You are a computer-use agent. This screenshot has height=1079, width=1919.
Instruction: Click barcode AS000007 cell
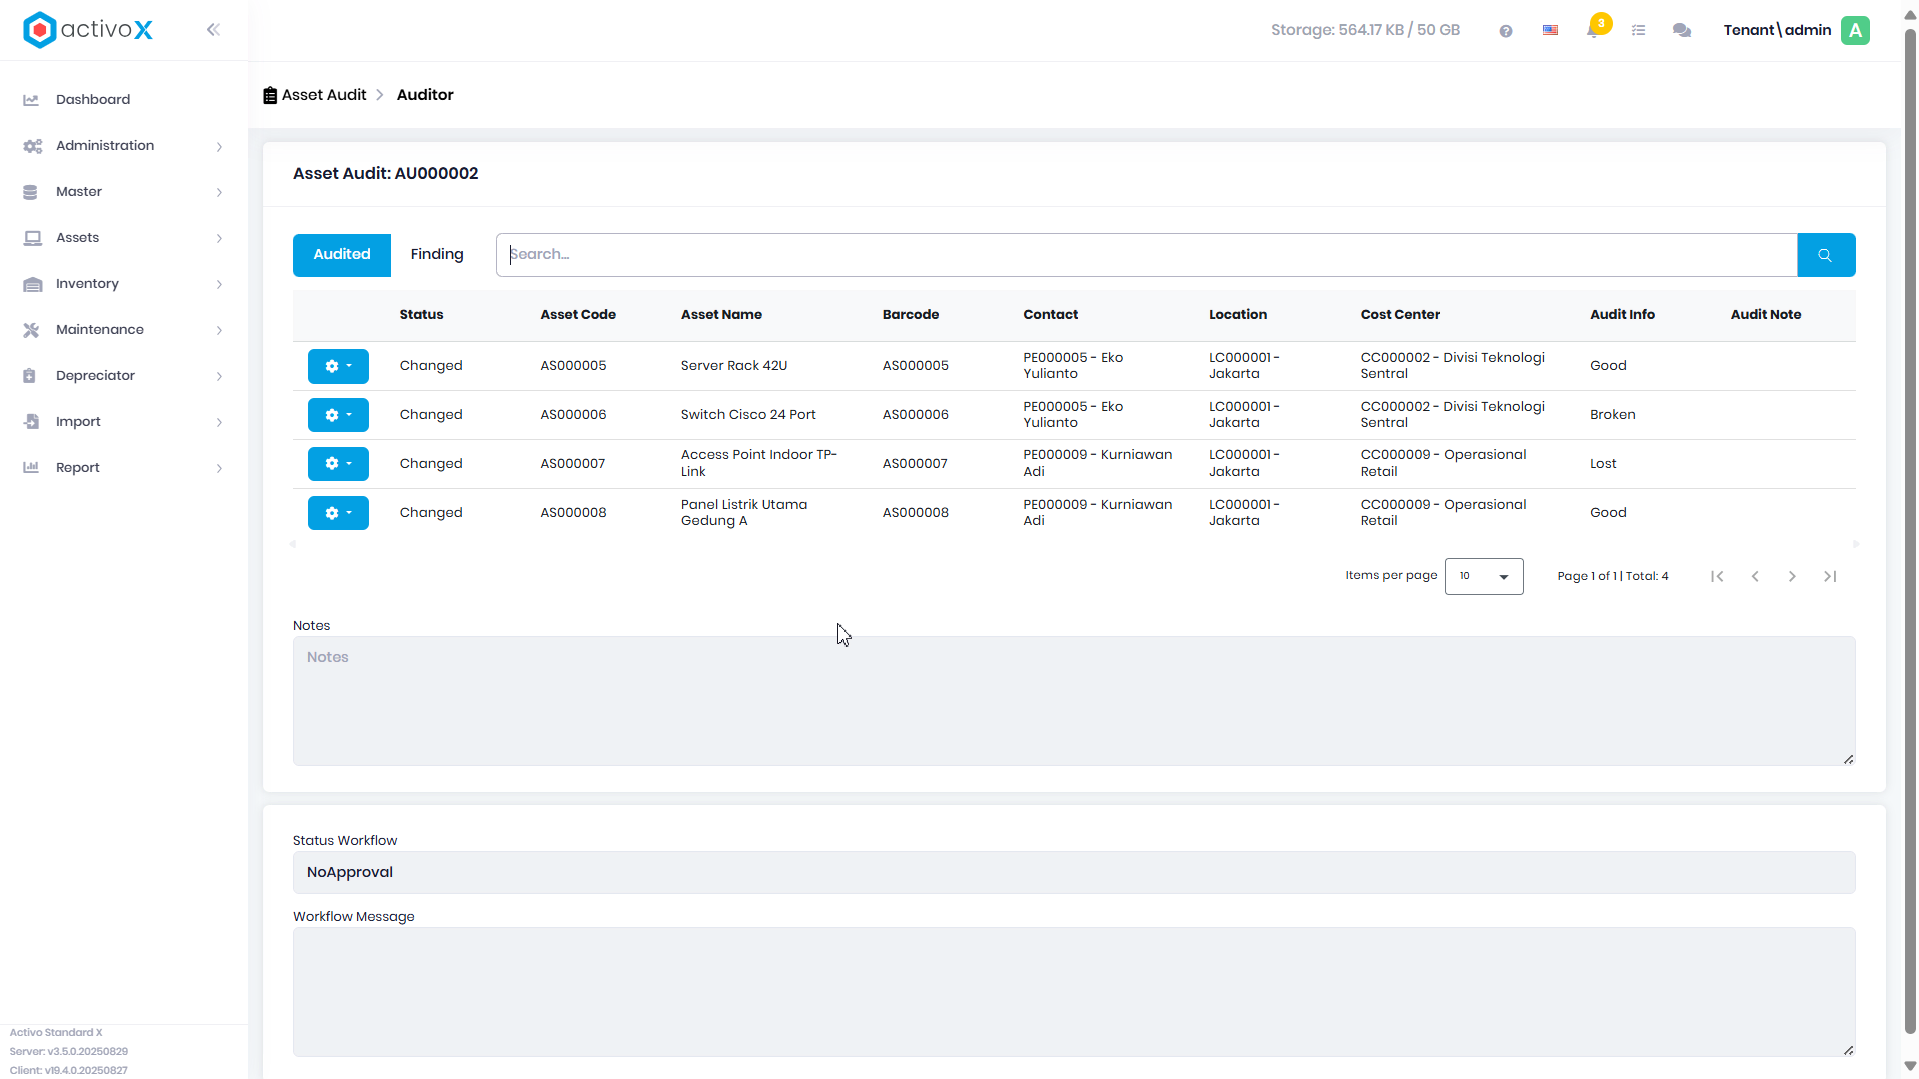[915, 464]
